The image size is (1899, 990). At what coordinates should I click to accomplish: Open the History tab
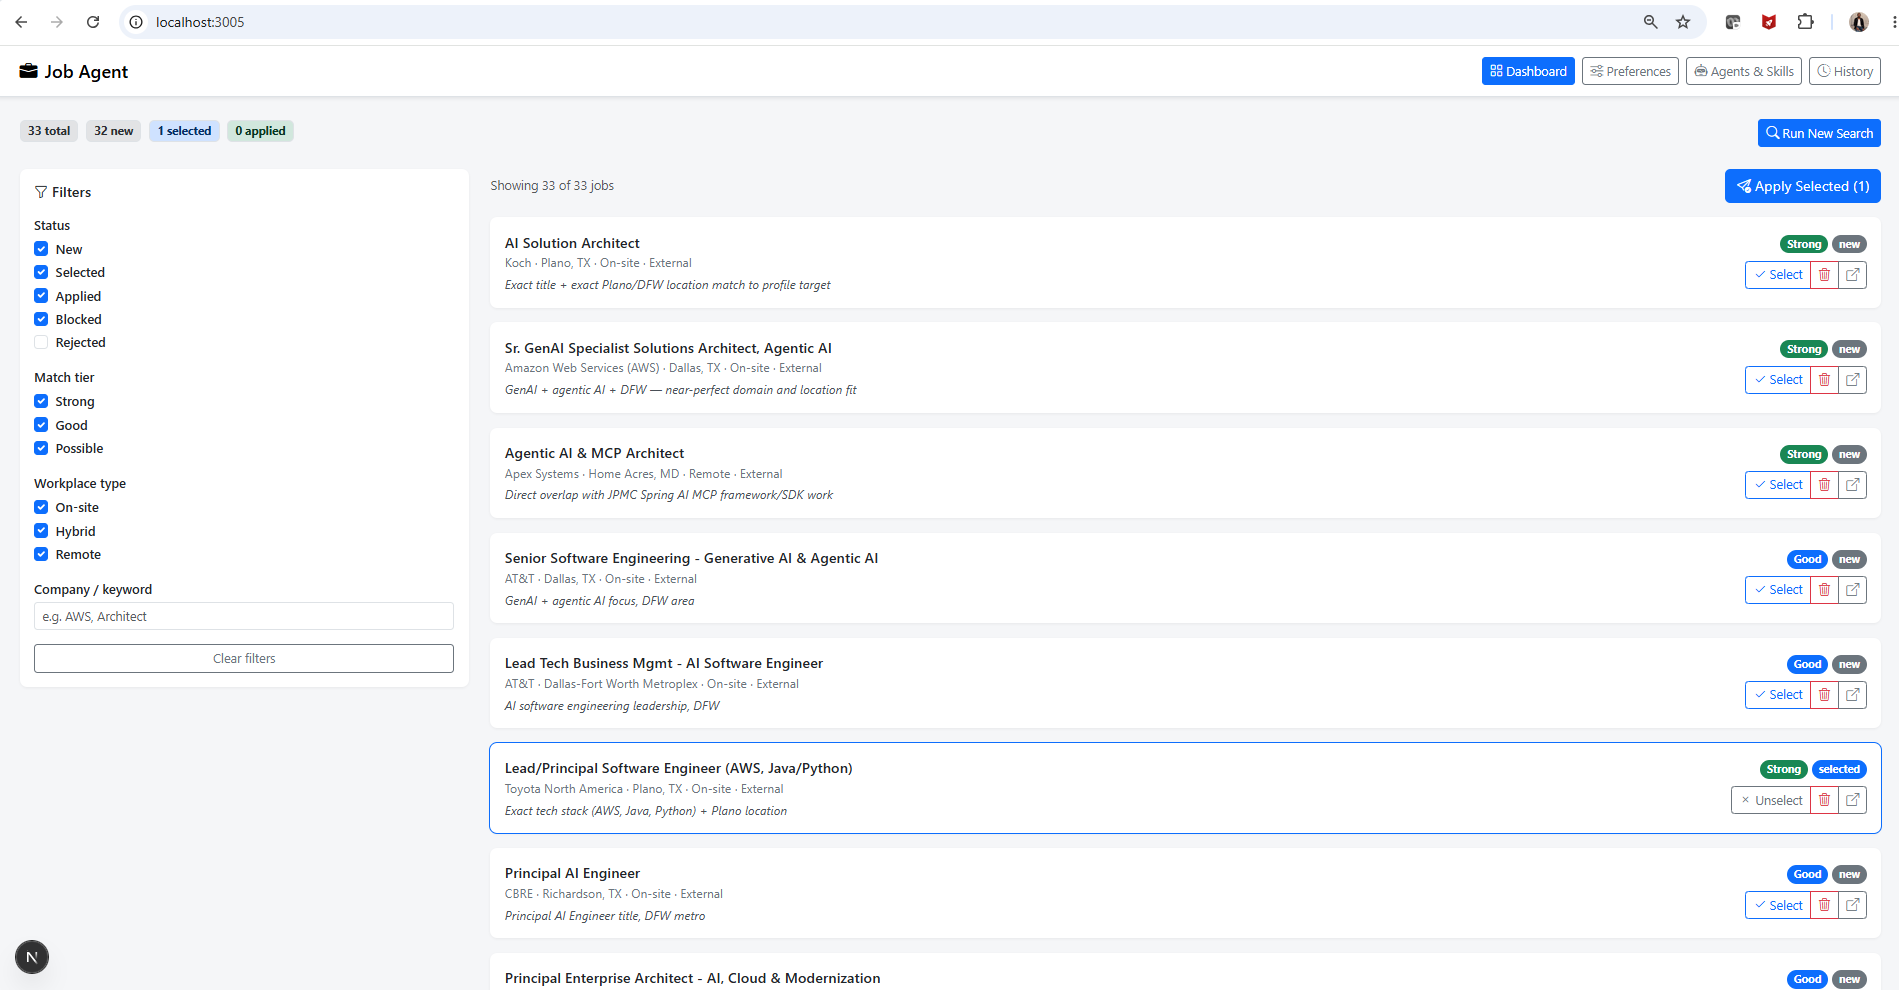tap(1845, 71)
